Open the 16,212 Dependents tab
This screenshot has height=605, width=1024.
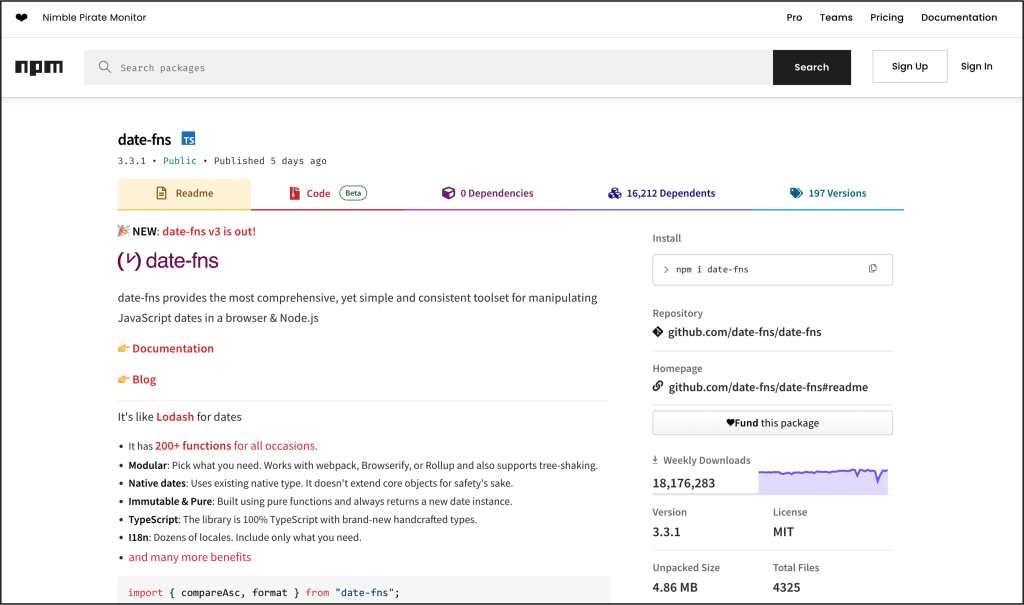point(662,193)
